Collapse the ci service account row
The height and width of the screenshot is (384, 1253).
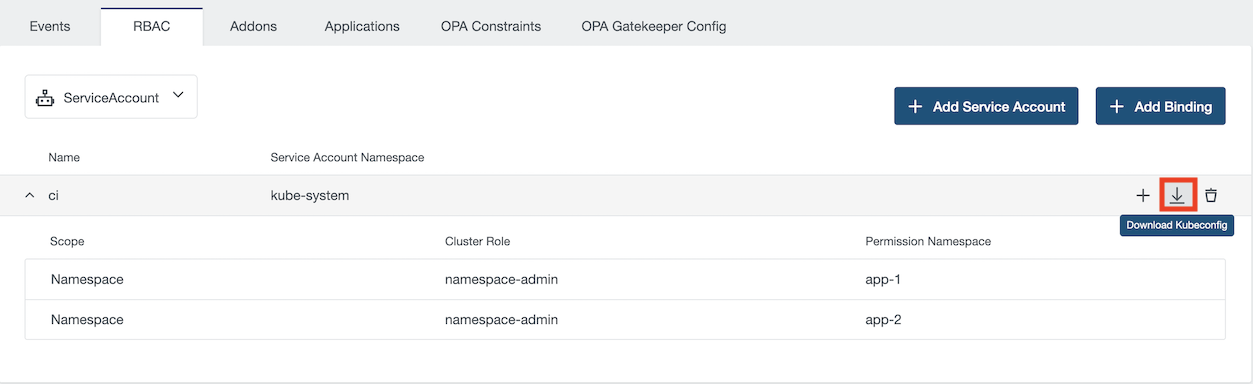coord(29,195)
